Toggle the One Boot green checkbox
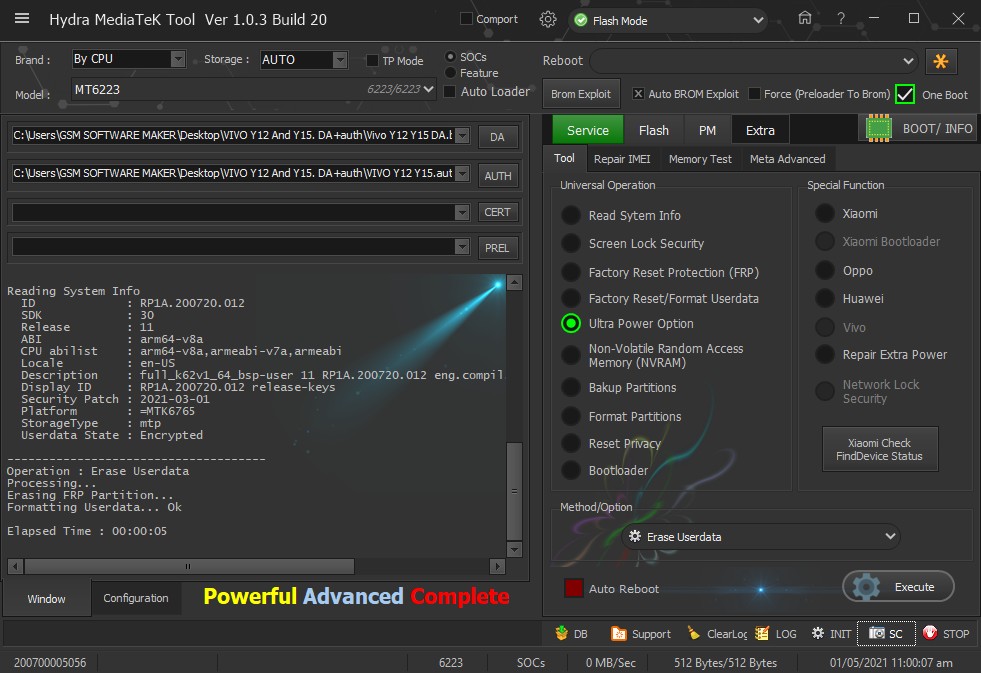This screenshot has width=981, height=673. pos(905,94)
